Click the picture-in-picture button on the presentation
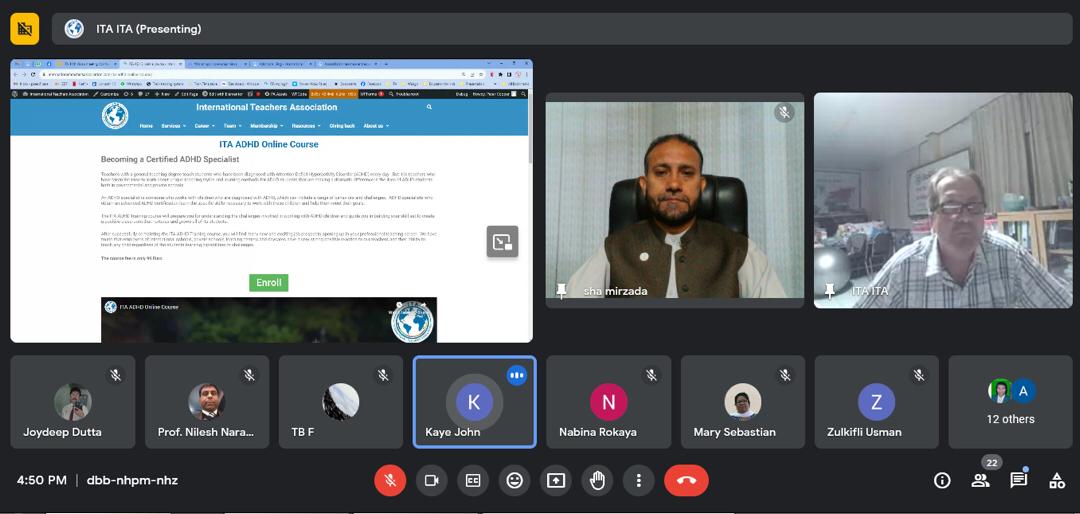The image size is (1080, 514). coord(502,241)
